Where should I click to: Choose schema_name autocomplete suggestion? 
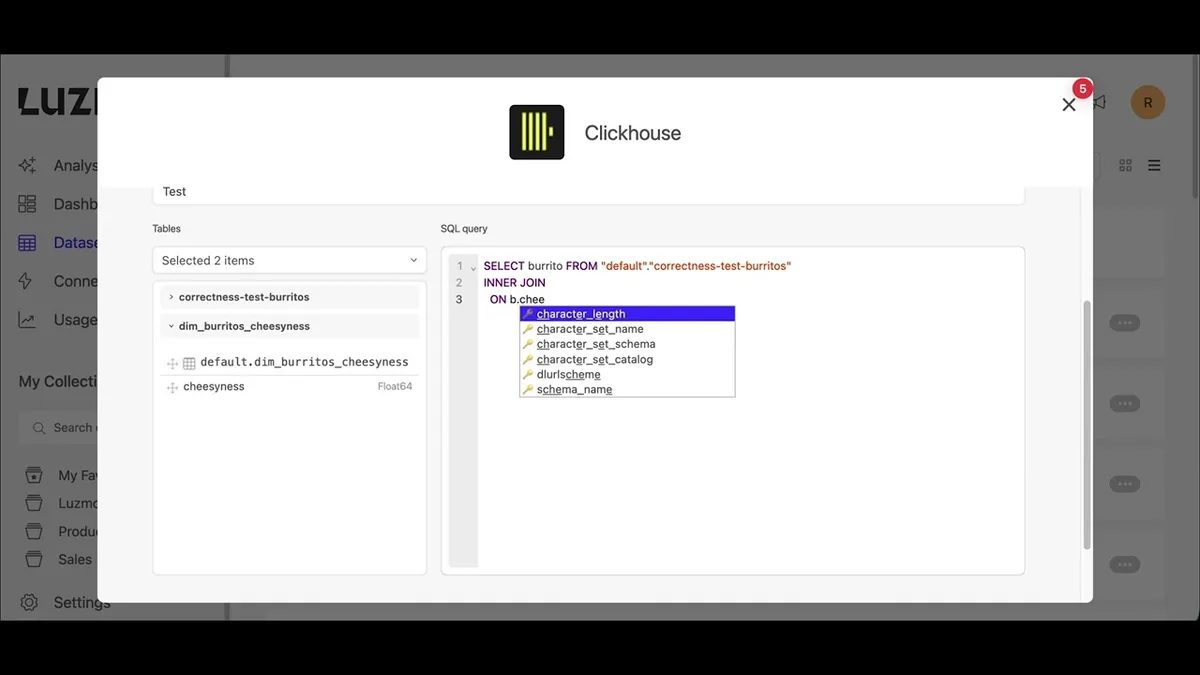point(627,389)
